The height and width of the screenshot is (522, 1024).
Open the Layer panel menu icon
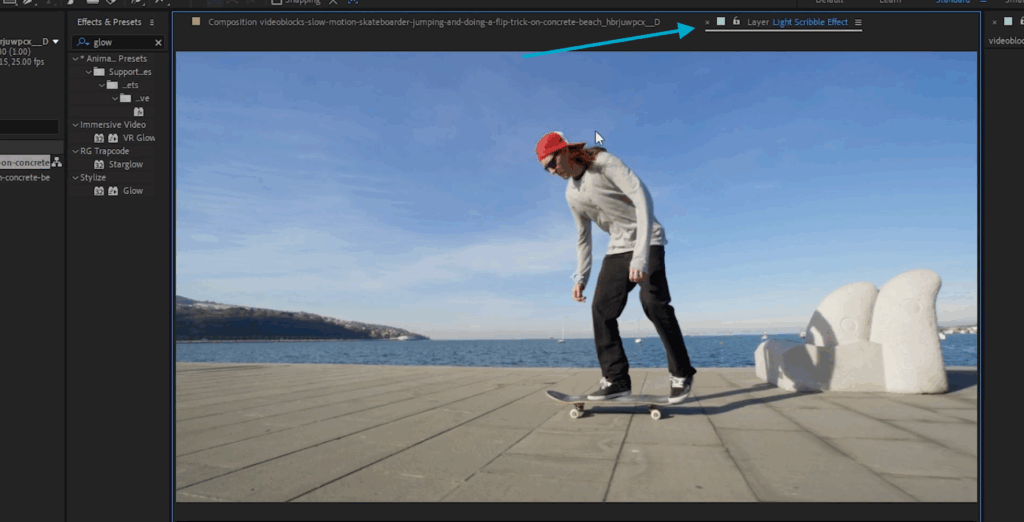click(x=858, y=22)
